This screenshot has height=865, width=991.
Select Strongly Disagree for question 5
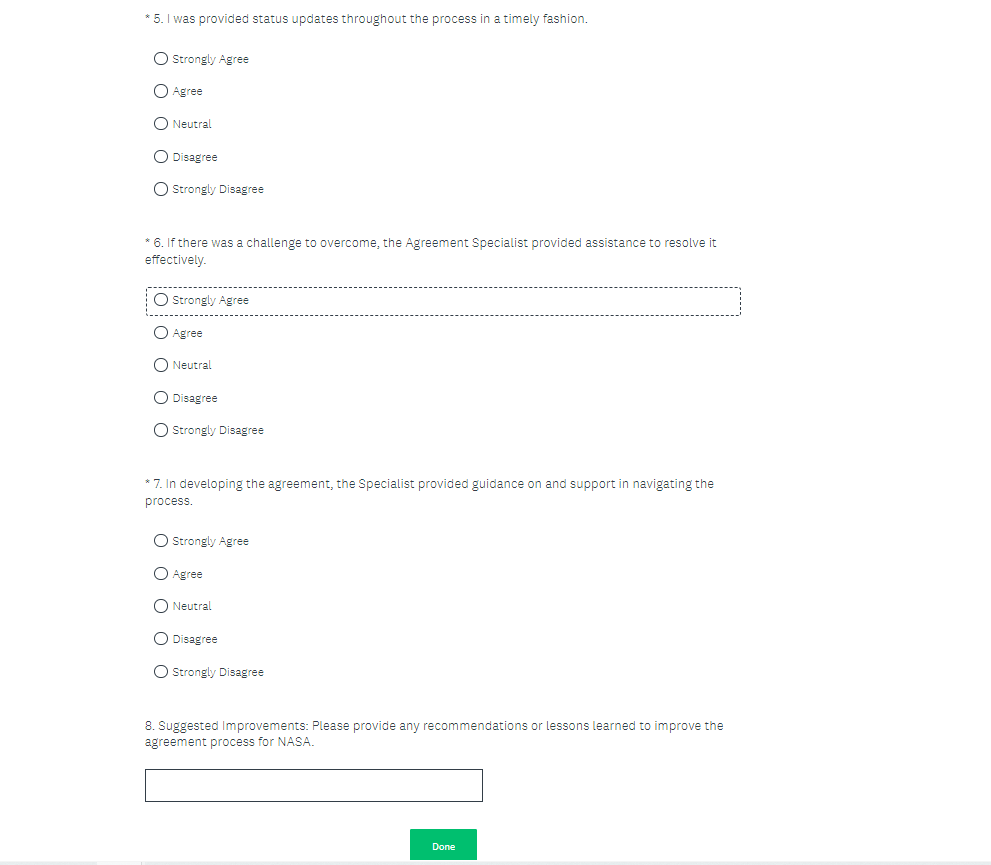click(x=161, y=189)
